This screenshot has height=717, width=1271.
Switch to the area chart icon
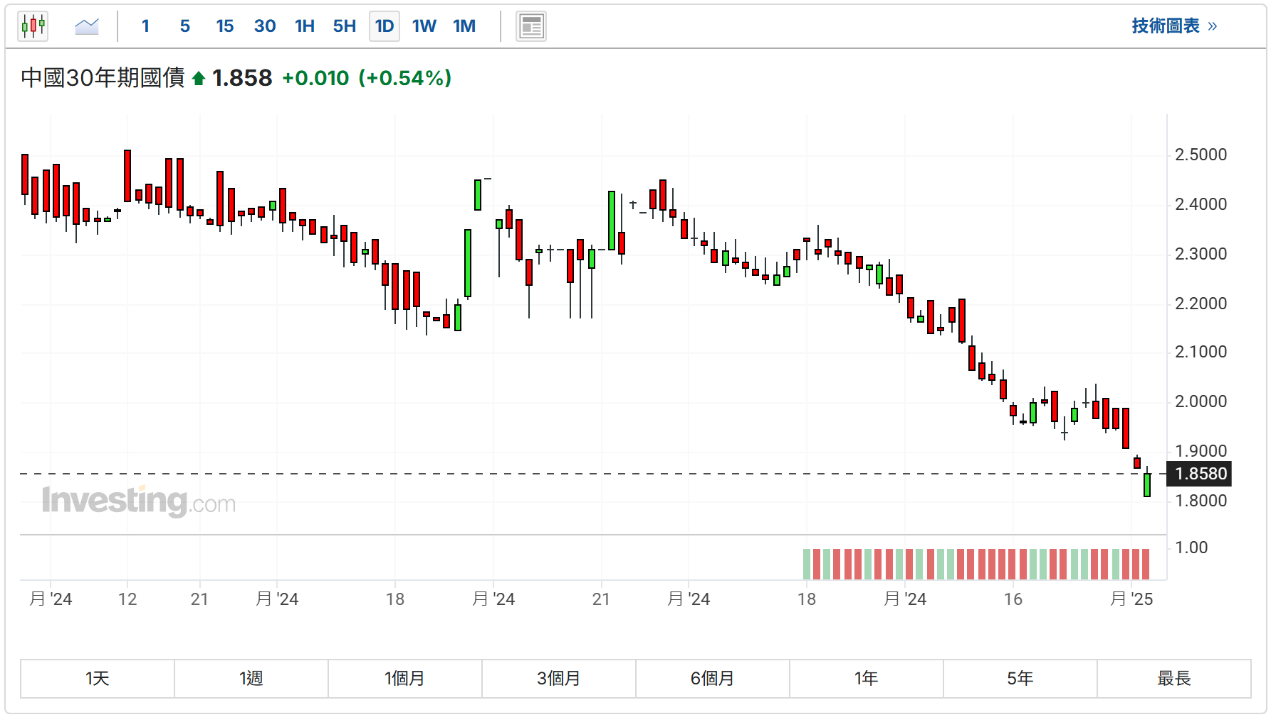tap(87, 26)
